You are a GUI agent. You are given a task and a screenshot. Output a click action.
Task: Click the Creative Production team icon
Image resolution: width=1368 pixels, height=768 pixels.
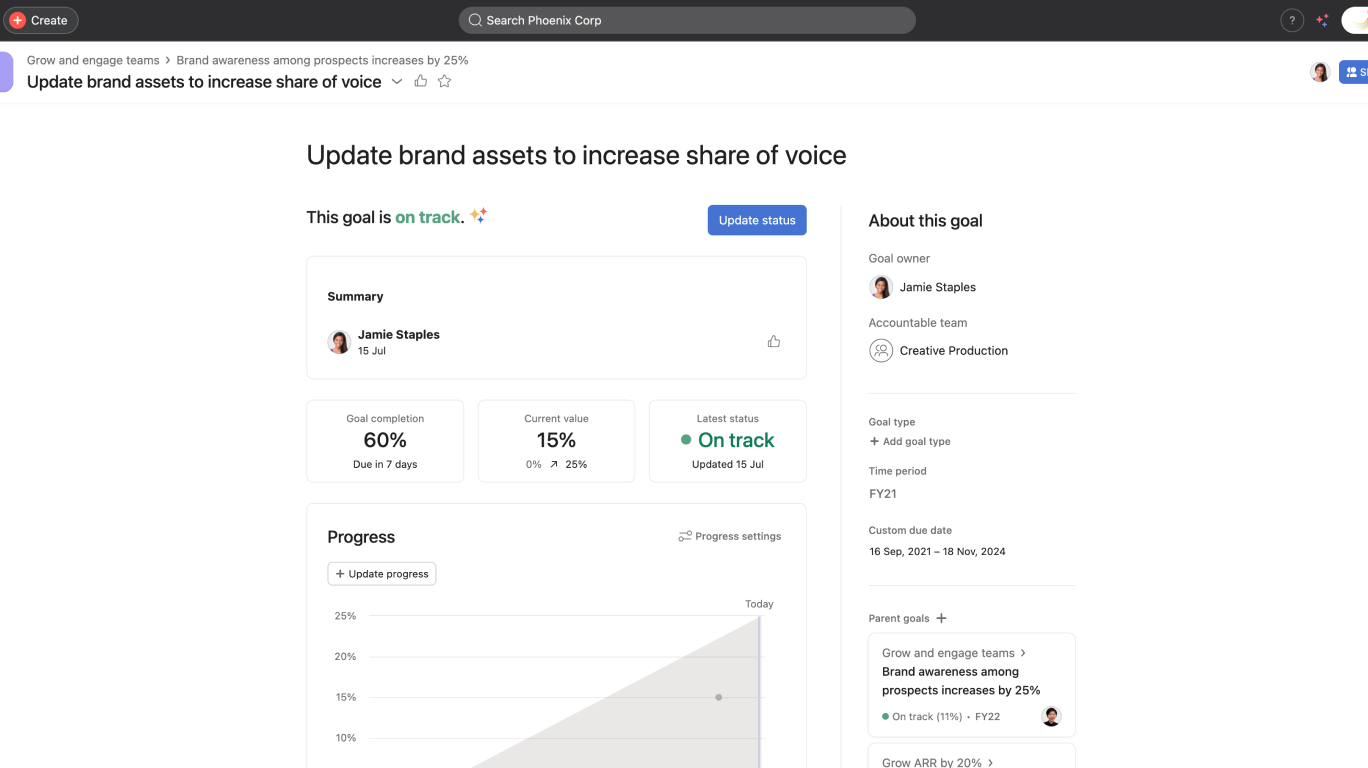881,350
